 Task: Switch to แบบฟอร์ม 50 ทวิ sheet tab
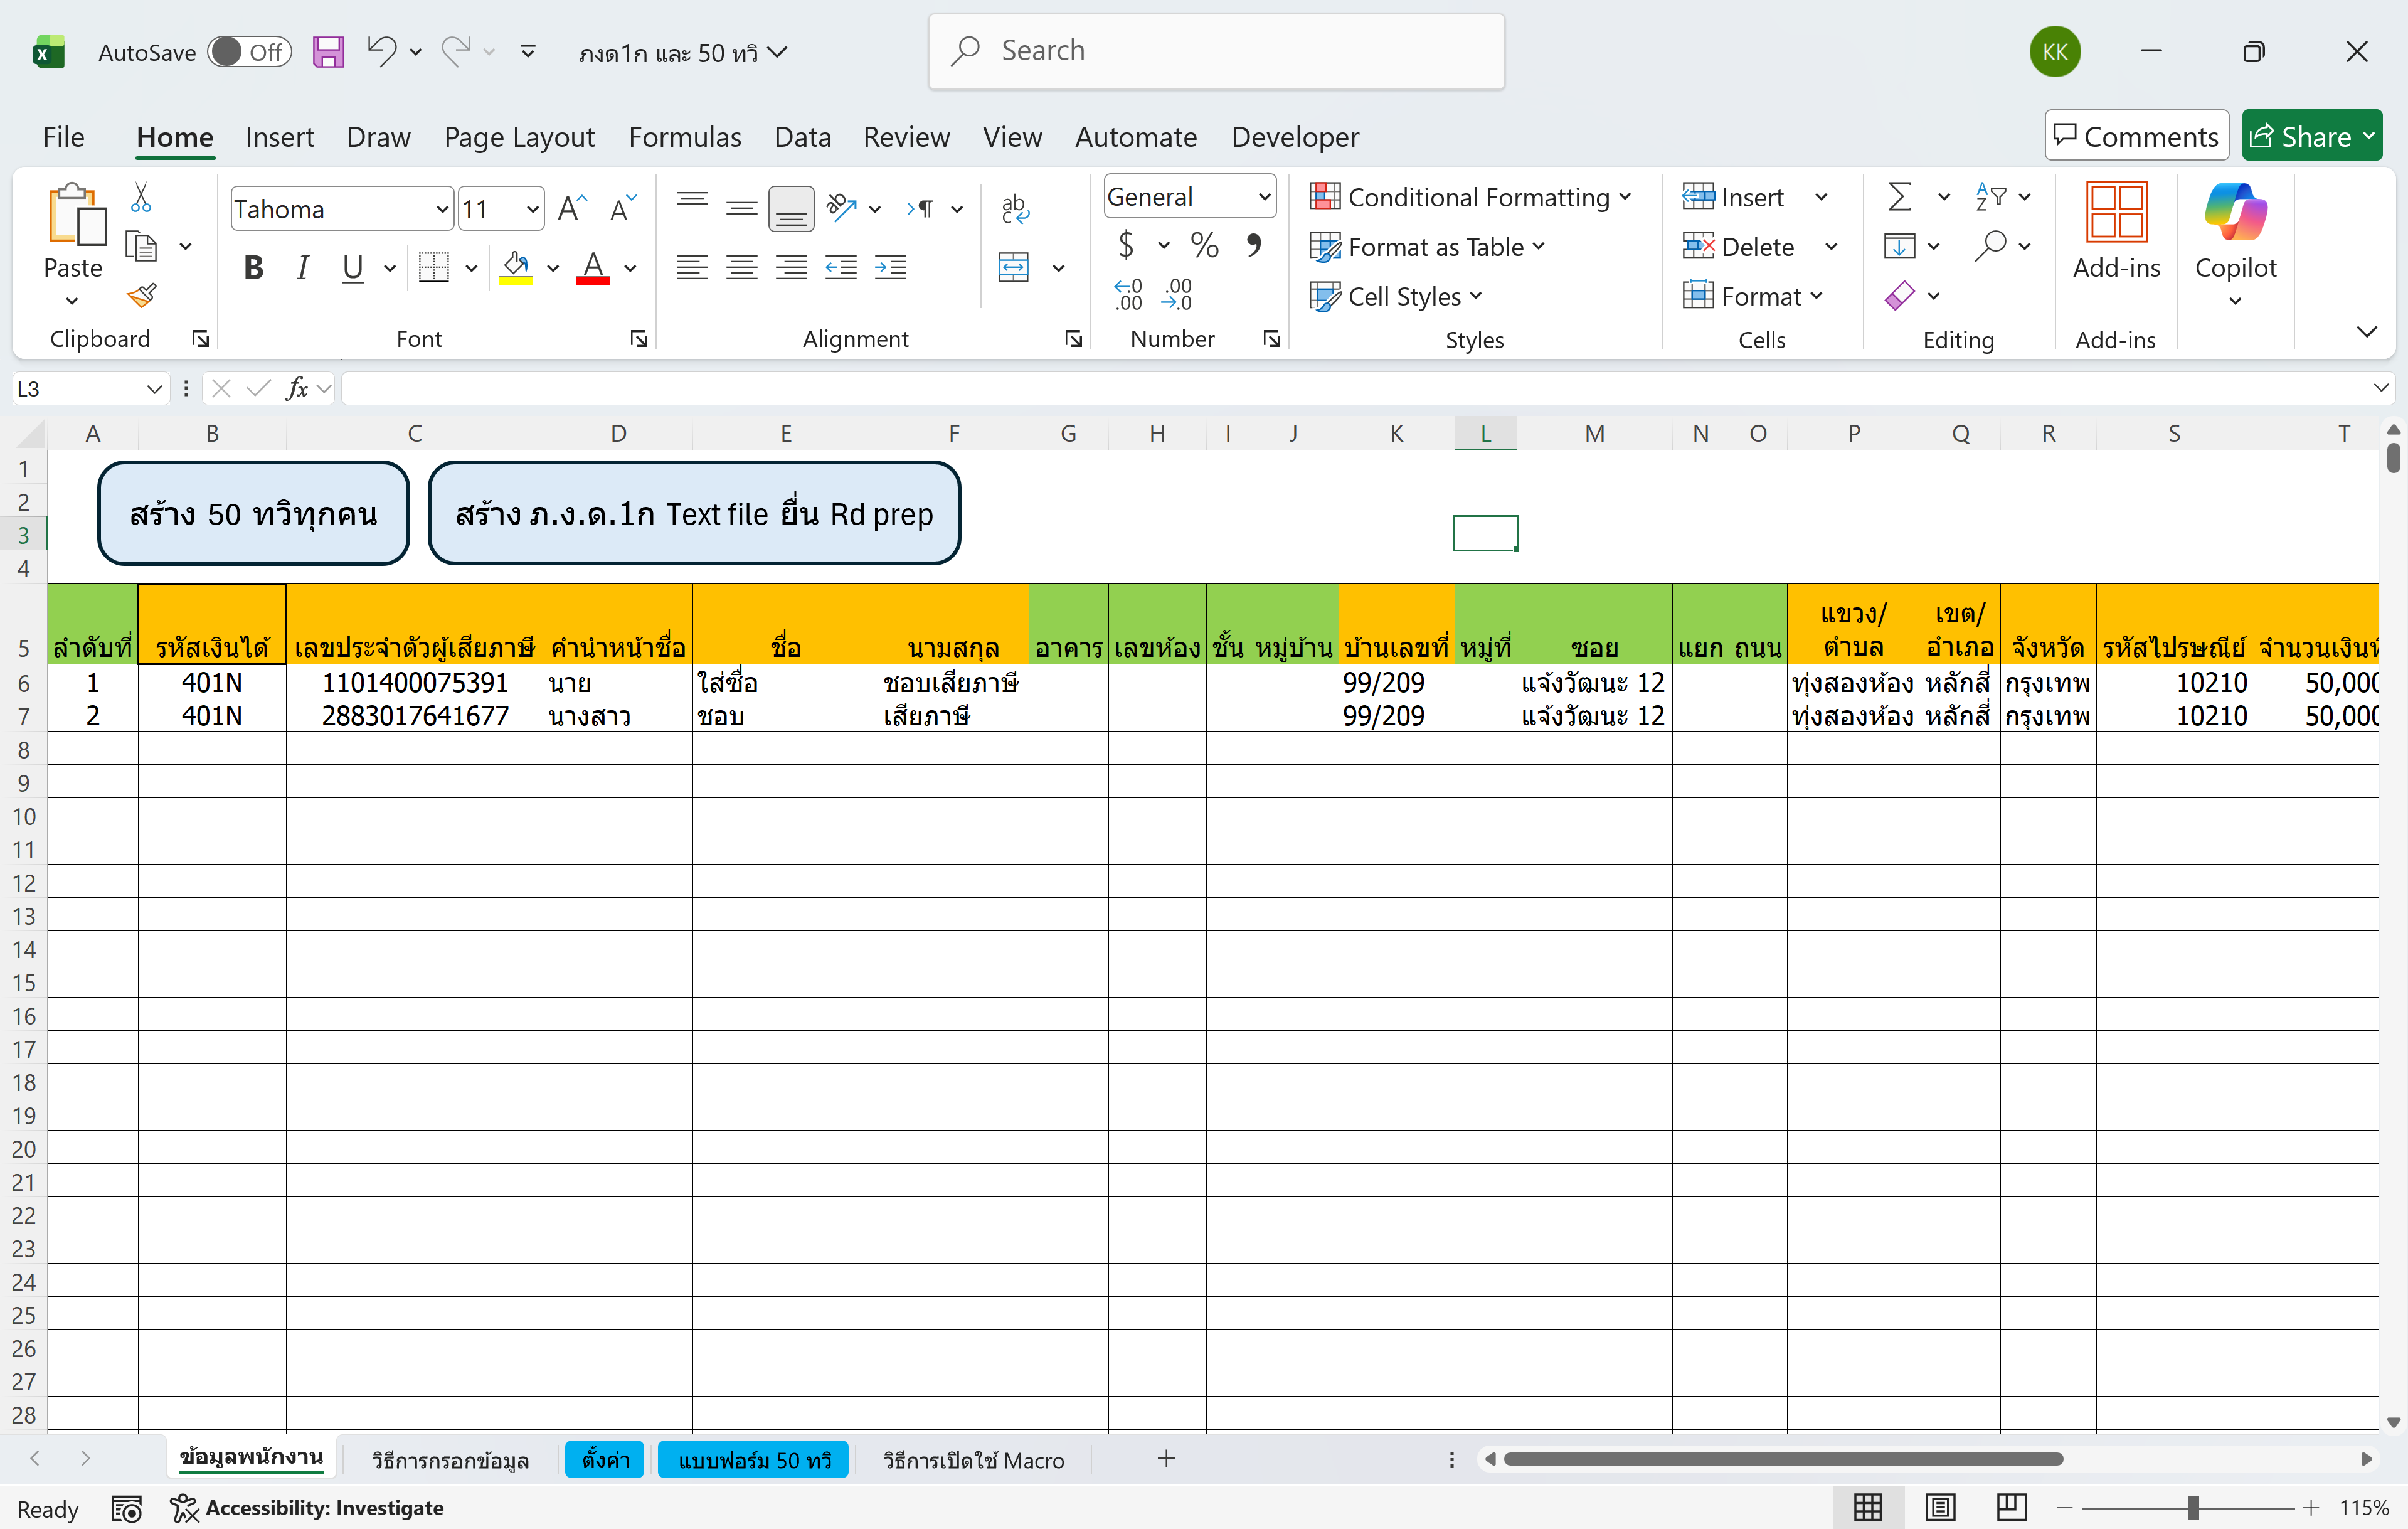tap(754, 1459)
